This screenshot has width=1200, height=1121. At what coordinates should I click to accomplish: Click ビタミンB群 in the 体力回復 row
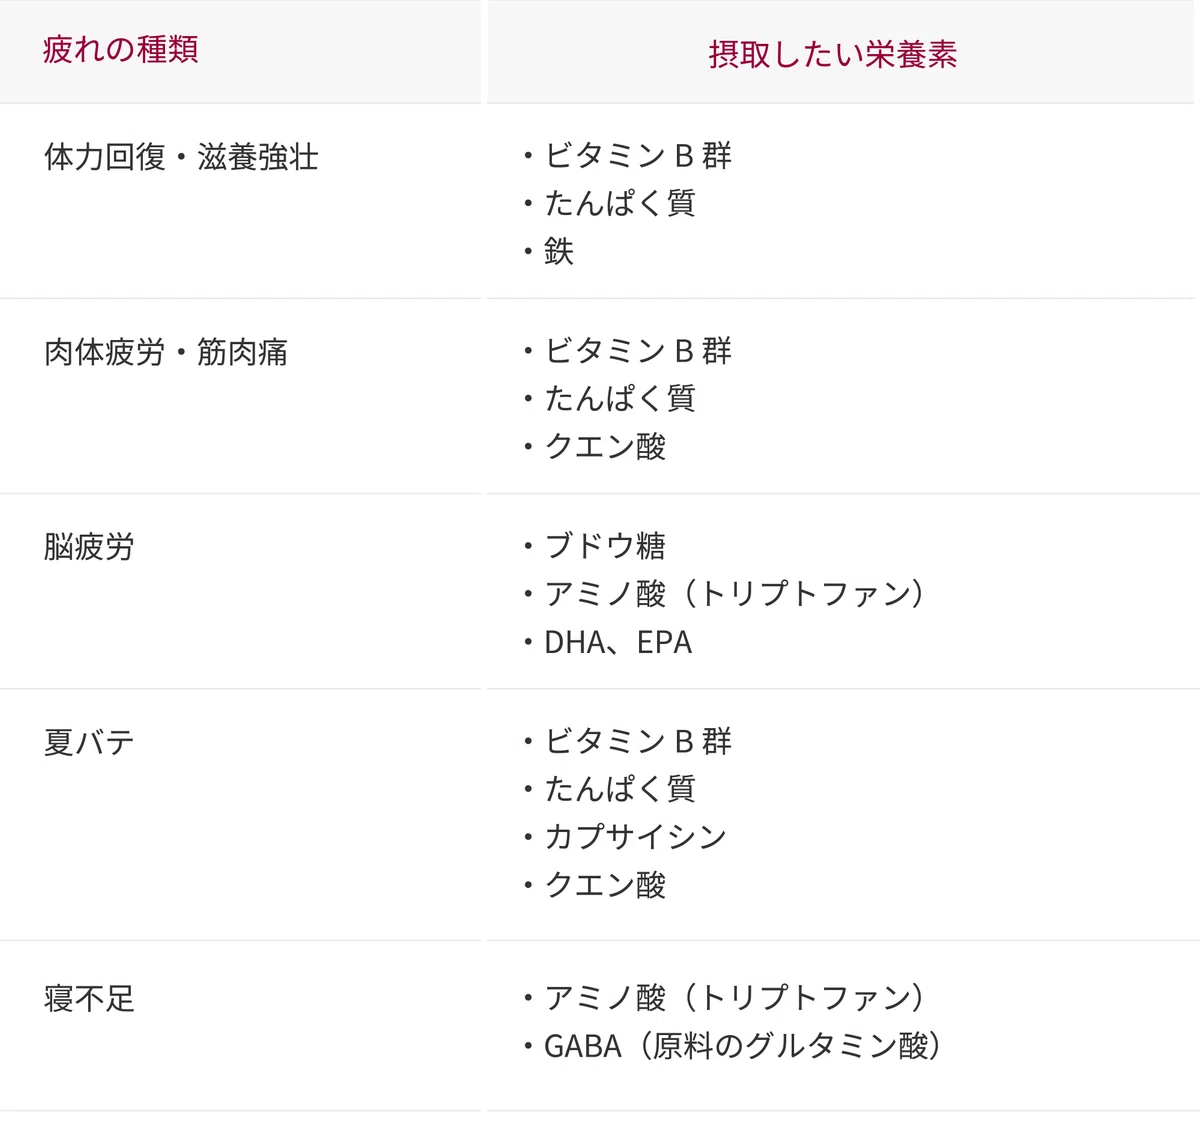coord(638,155)
